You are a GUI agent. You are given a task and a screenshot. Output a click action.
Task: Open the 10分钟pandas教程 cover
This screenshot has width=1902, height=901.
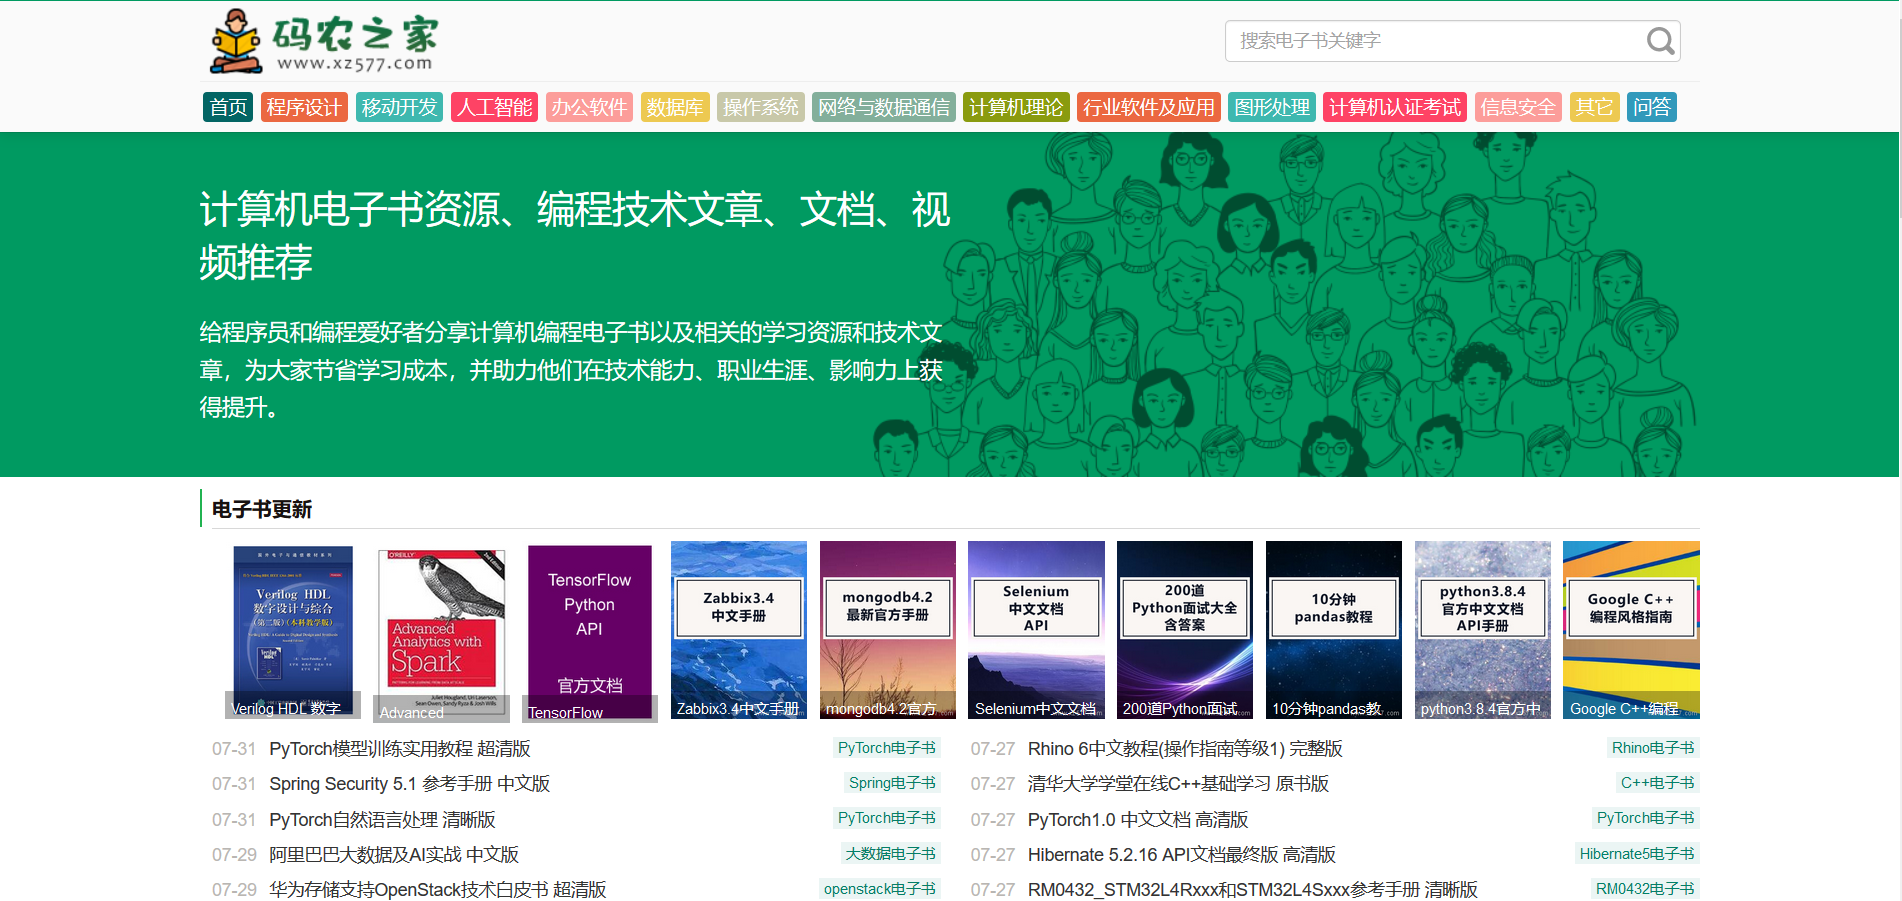[x=1333, y=629]
